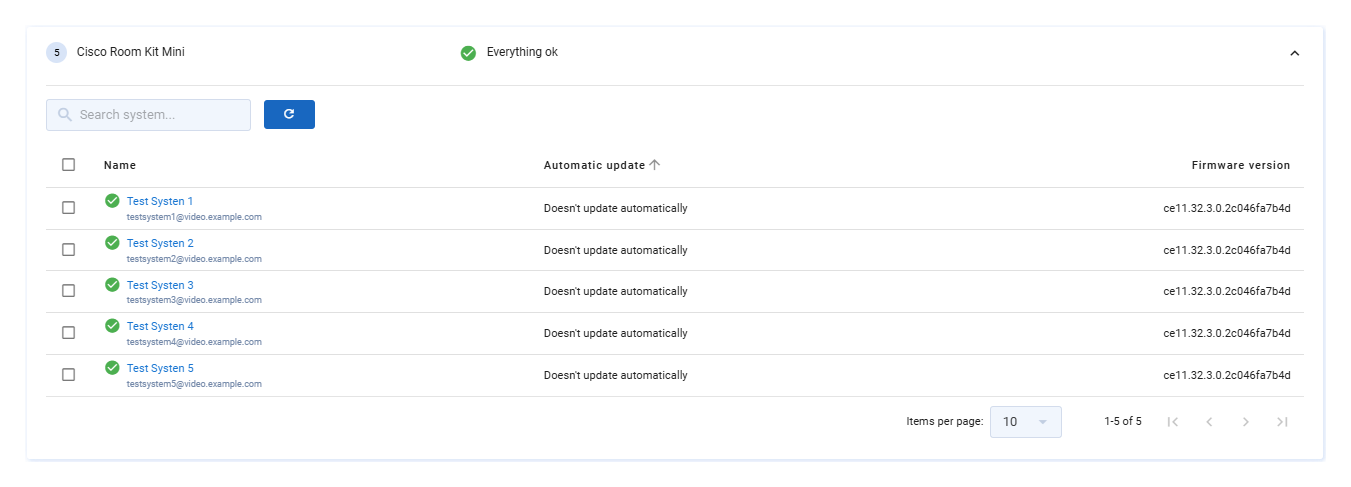Open the Items per page dropdown

pos(1025,422)
